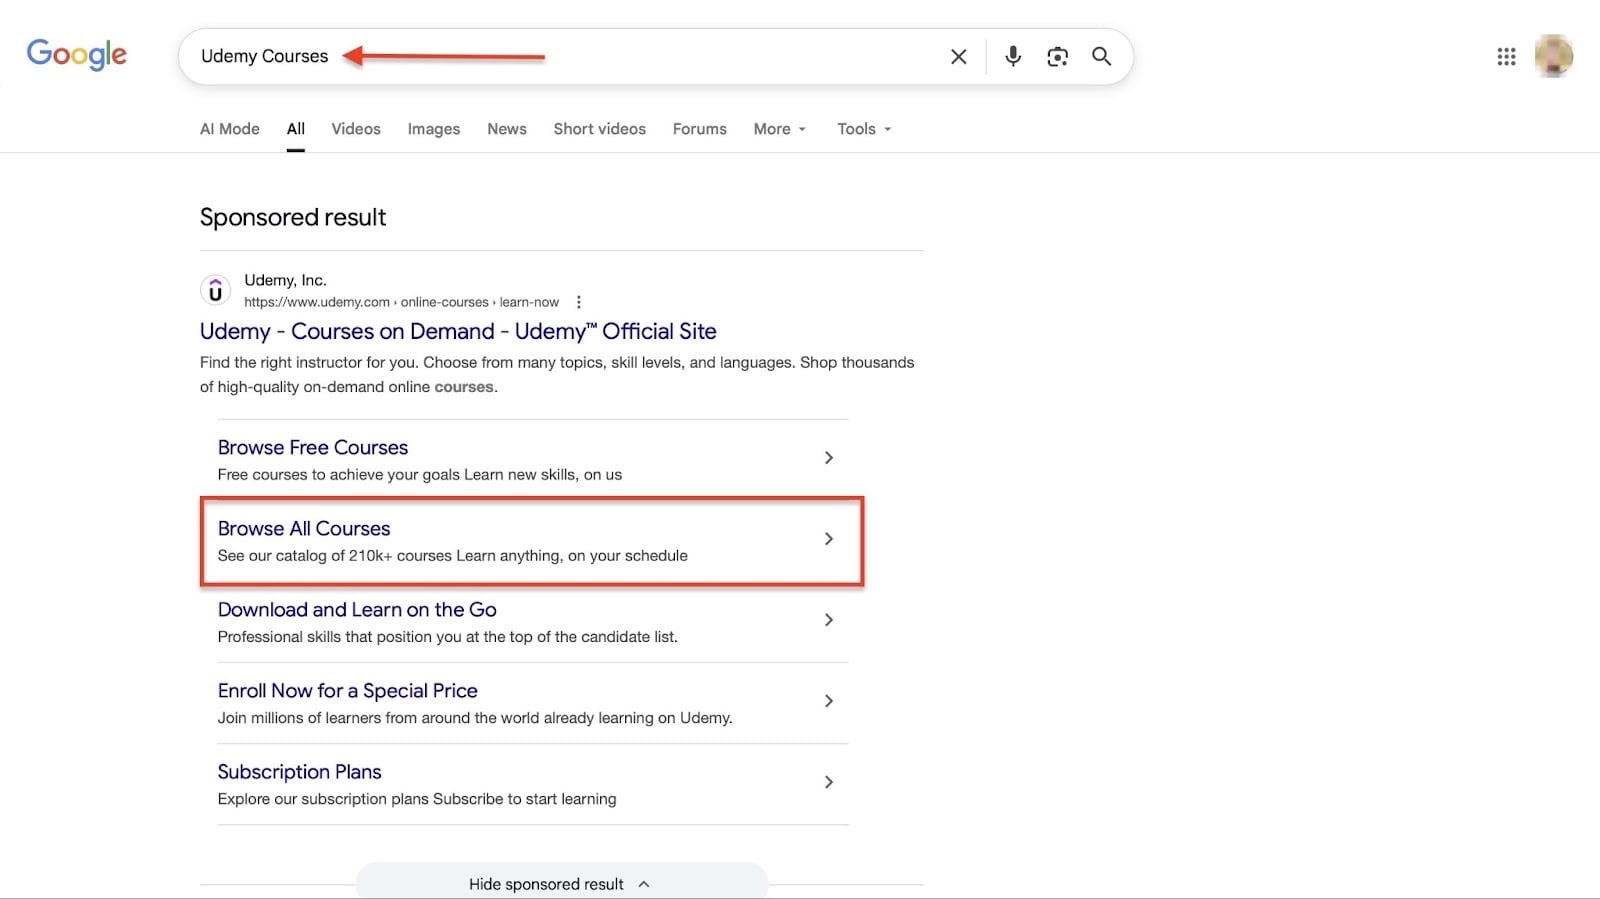Screen dimensions: 1600x899
Task: Open Udemy Official Site headline link
Action: point(458,331)
